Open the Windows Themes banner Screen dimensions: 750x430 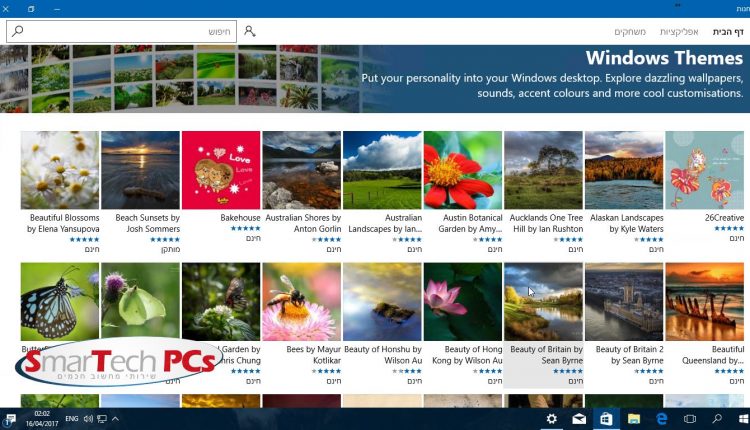click(375, 79)
